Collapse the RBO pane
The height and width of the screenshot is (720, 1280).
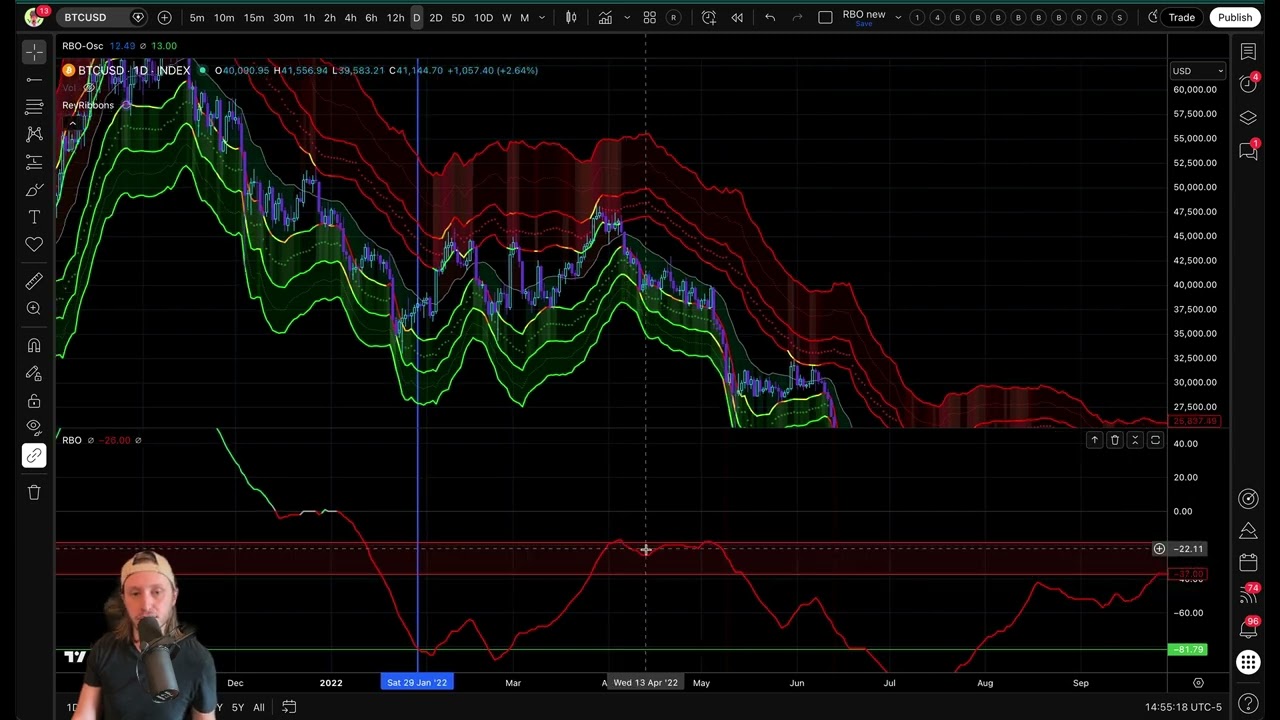1135,440
